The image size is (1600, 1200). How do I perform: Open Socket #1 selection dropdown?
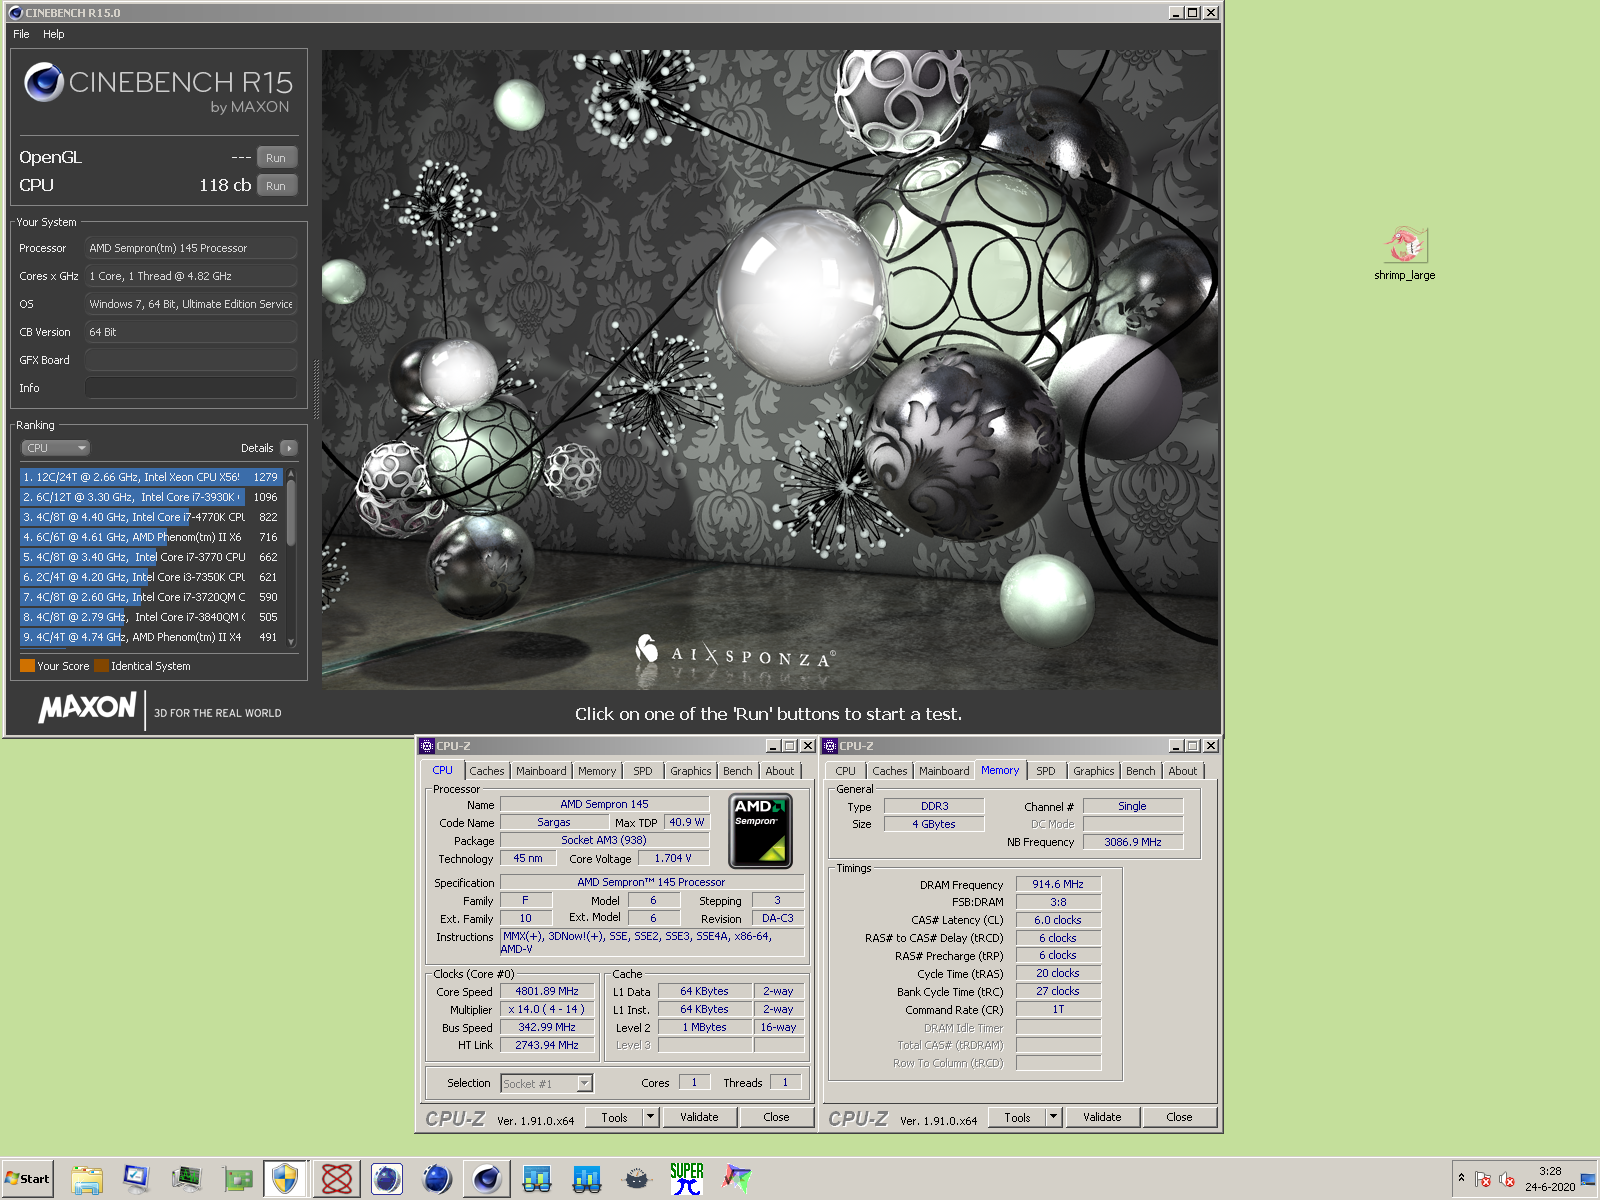point(547,1083)
